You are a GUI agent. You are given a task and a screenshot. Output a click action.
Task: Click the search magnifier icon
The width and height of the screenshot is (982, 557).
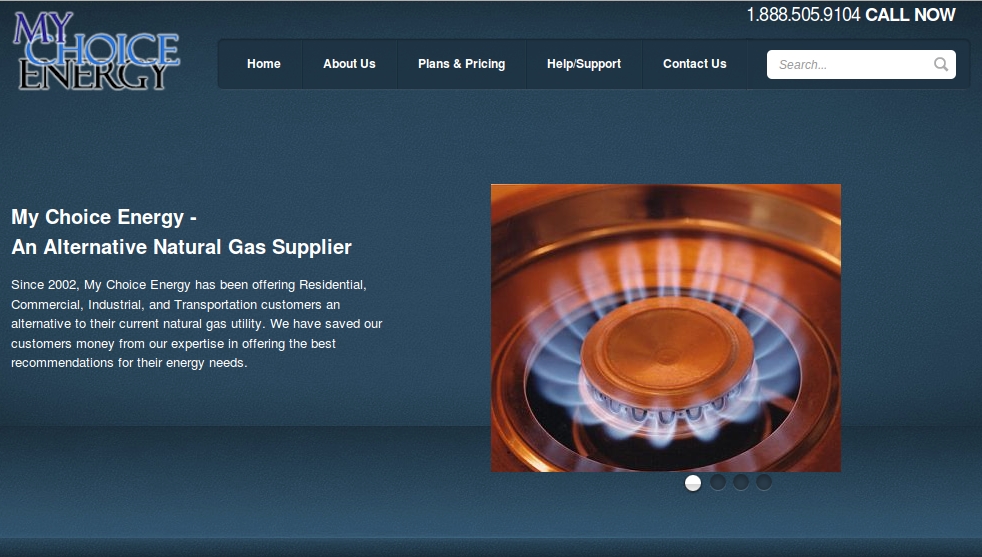point(941,64)
